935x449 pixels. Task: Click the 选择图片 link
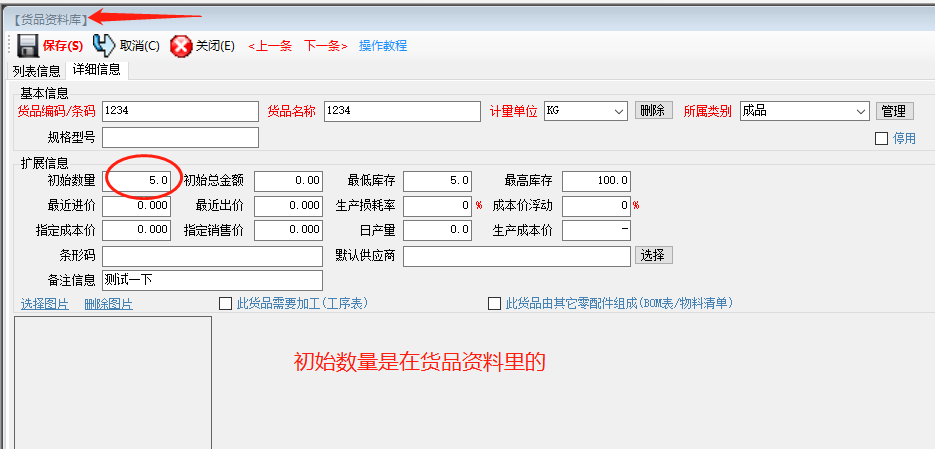pyautogui.click(x=45, y=304)
